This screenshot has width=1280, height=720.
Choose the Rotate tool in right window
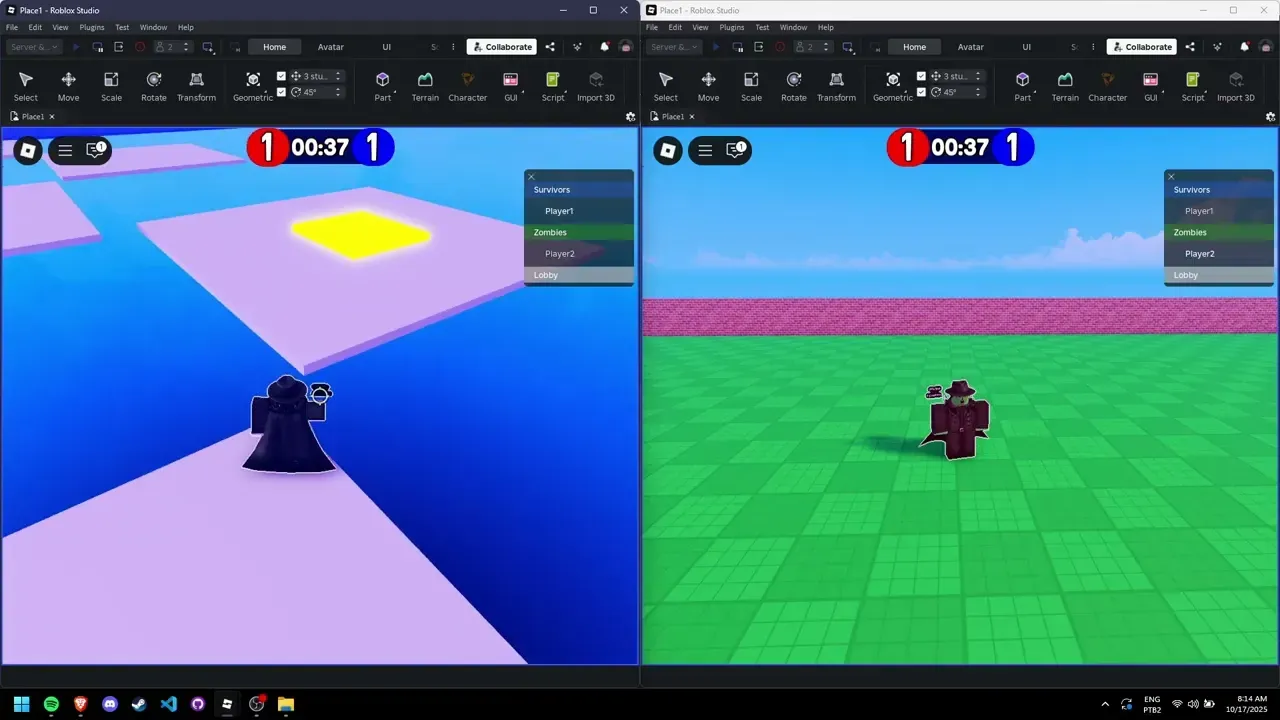794,86
